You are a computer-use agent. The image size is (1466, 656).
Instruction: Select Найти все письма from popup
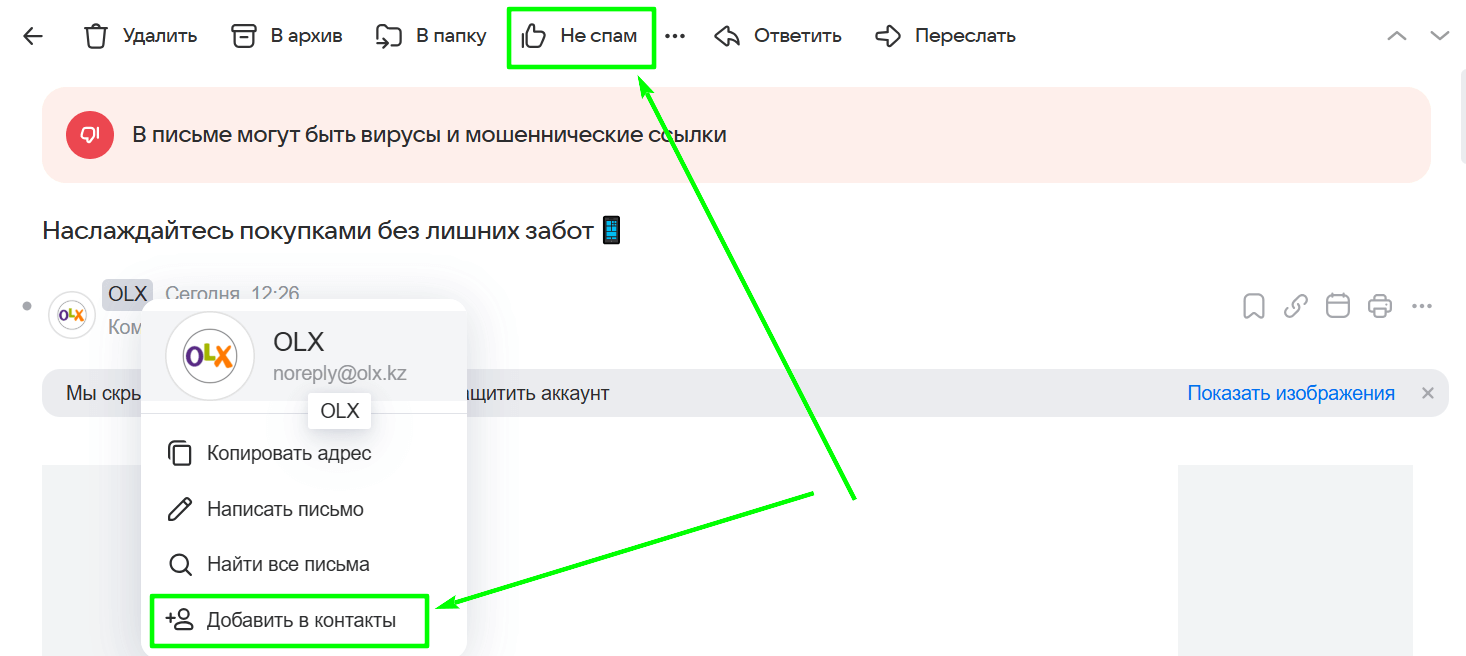click(304, 564)
